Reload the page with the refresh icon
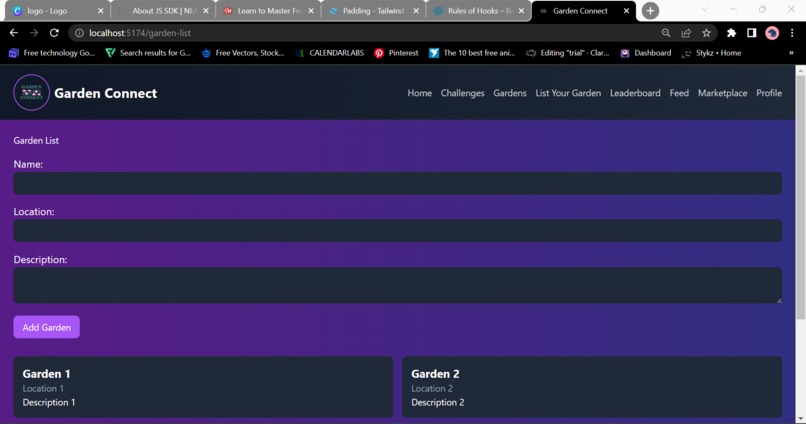Viewport: 806px width, 424px height. tap(54, 33)
